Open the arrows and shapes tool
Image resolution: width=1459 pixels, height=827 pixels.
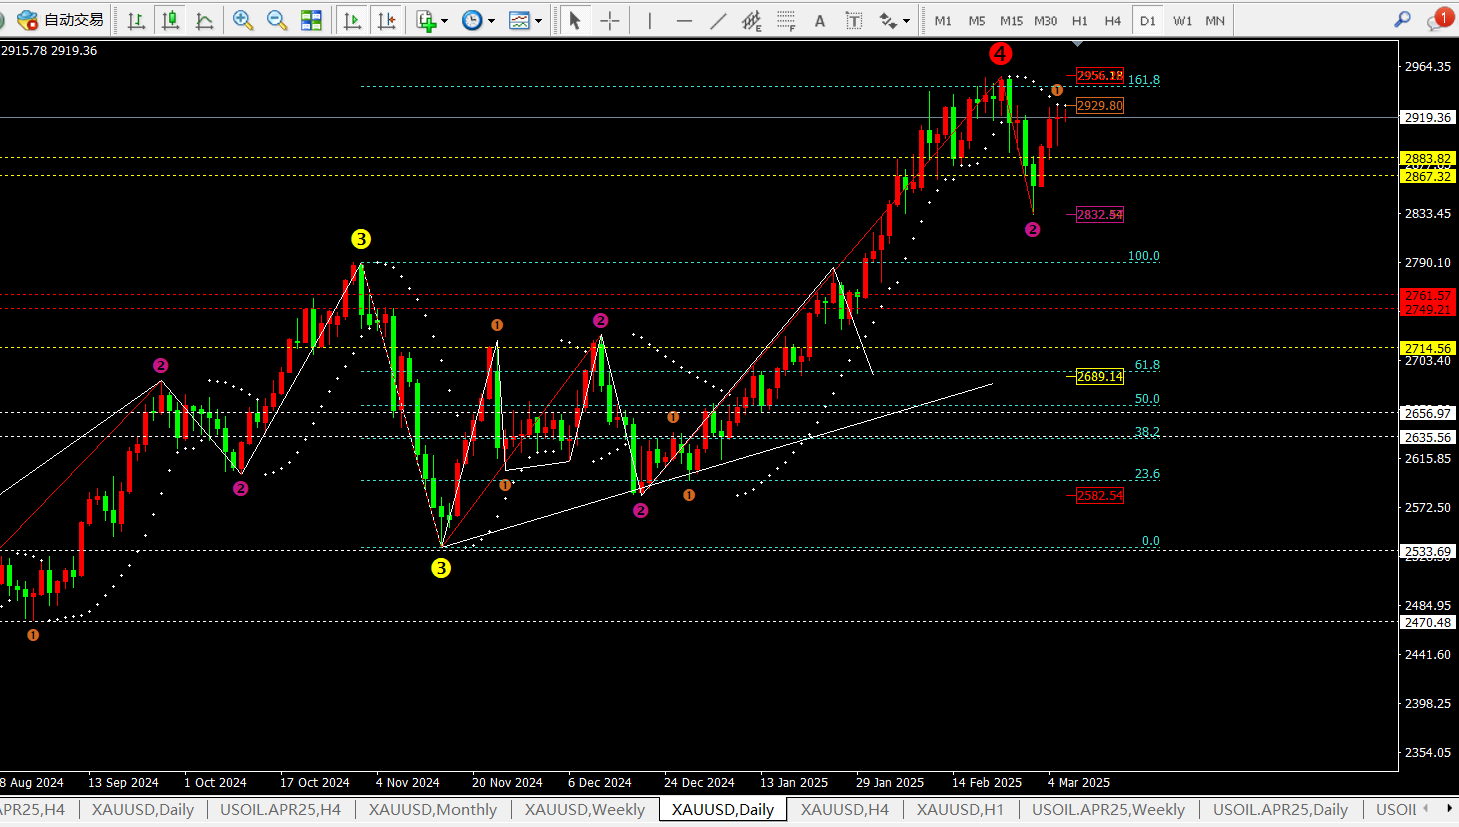tap(888, 20)
